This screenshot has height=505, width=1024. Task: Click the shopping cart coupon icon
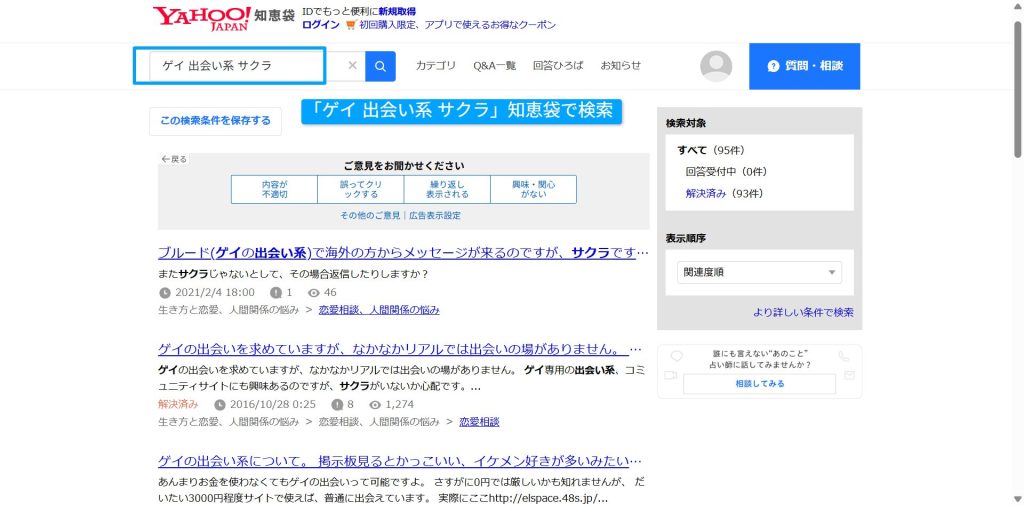[x=351, y=25]
